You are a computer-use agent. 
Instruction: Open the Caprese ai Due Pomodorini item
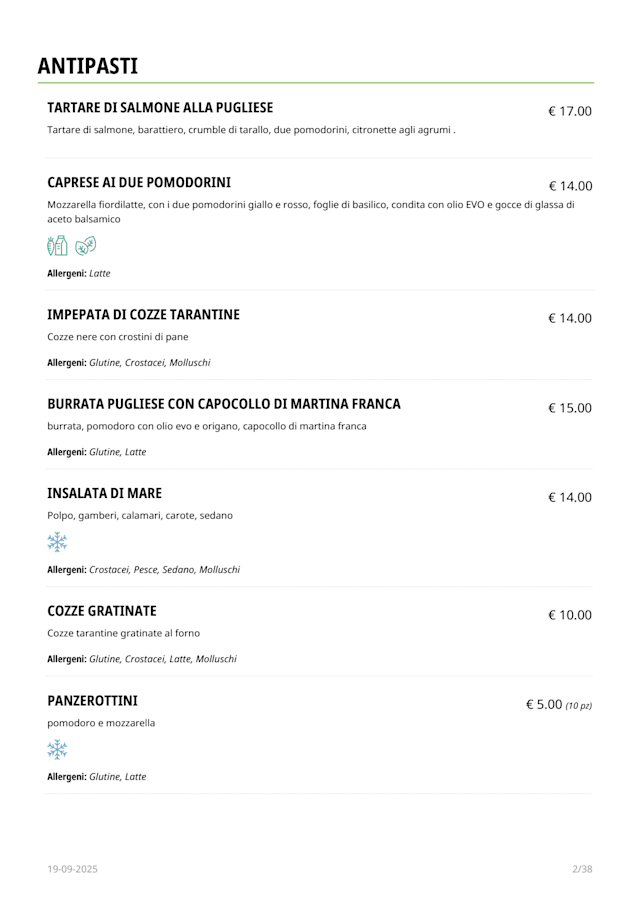coord(139,183)
